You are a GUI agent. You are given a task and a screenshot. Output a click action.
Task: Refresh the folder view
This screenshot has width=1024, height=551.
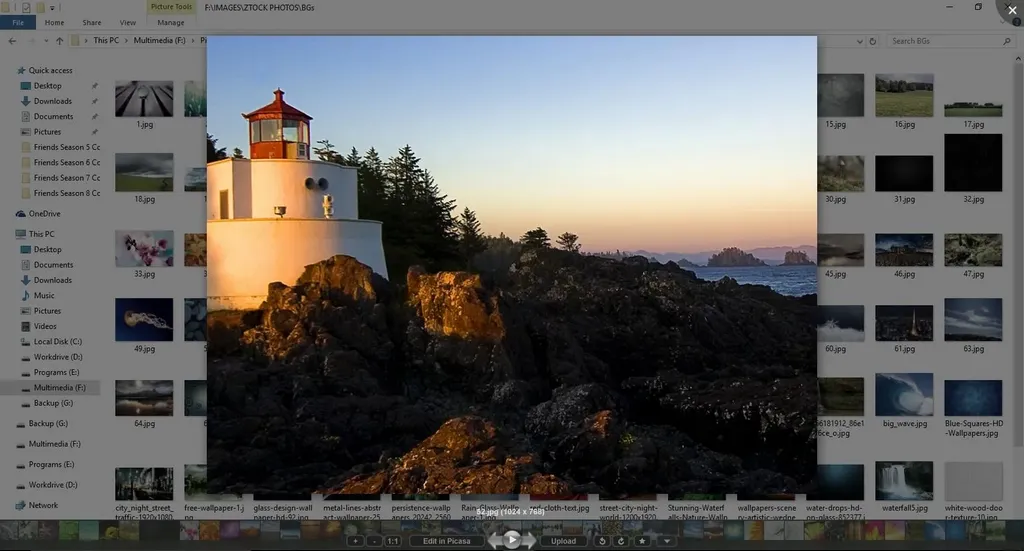click(x=872, y=41)
